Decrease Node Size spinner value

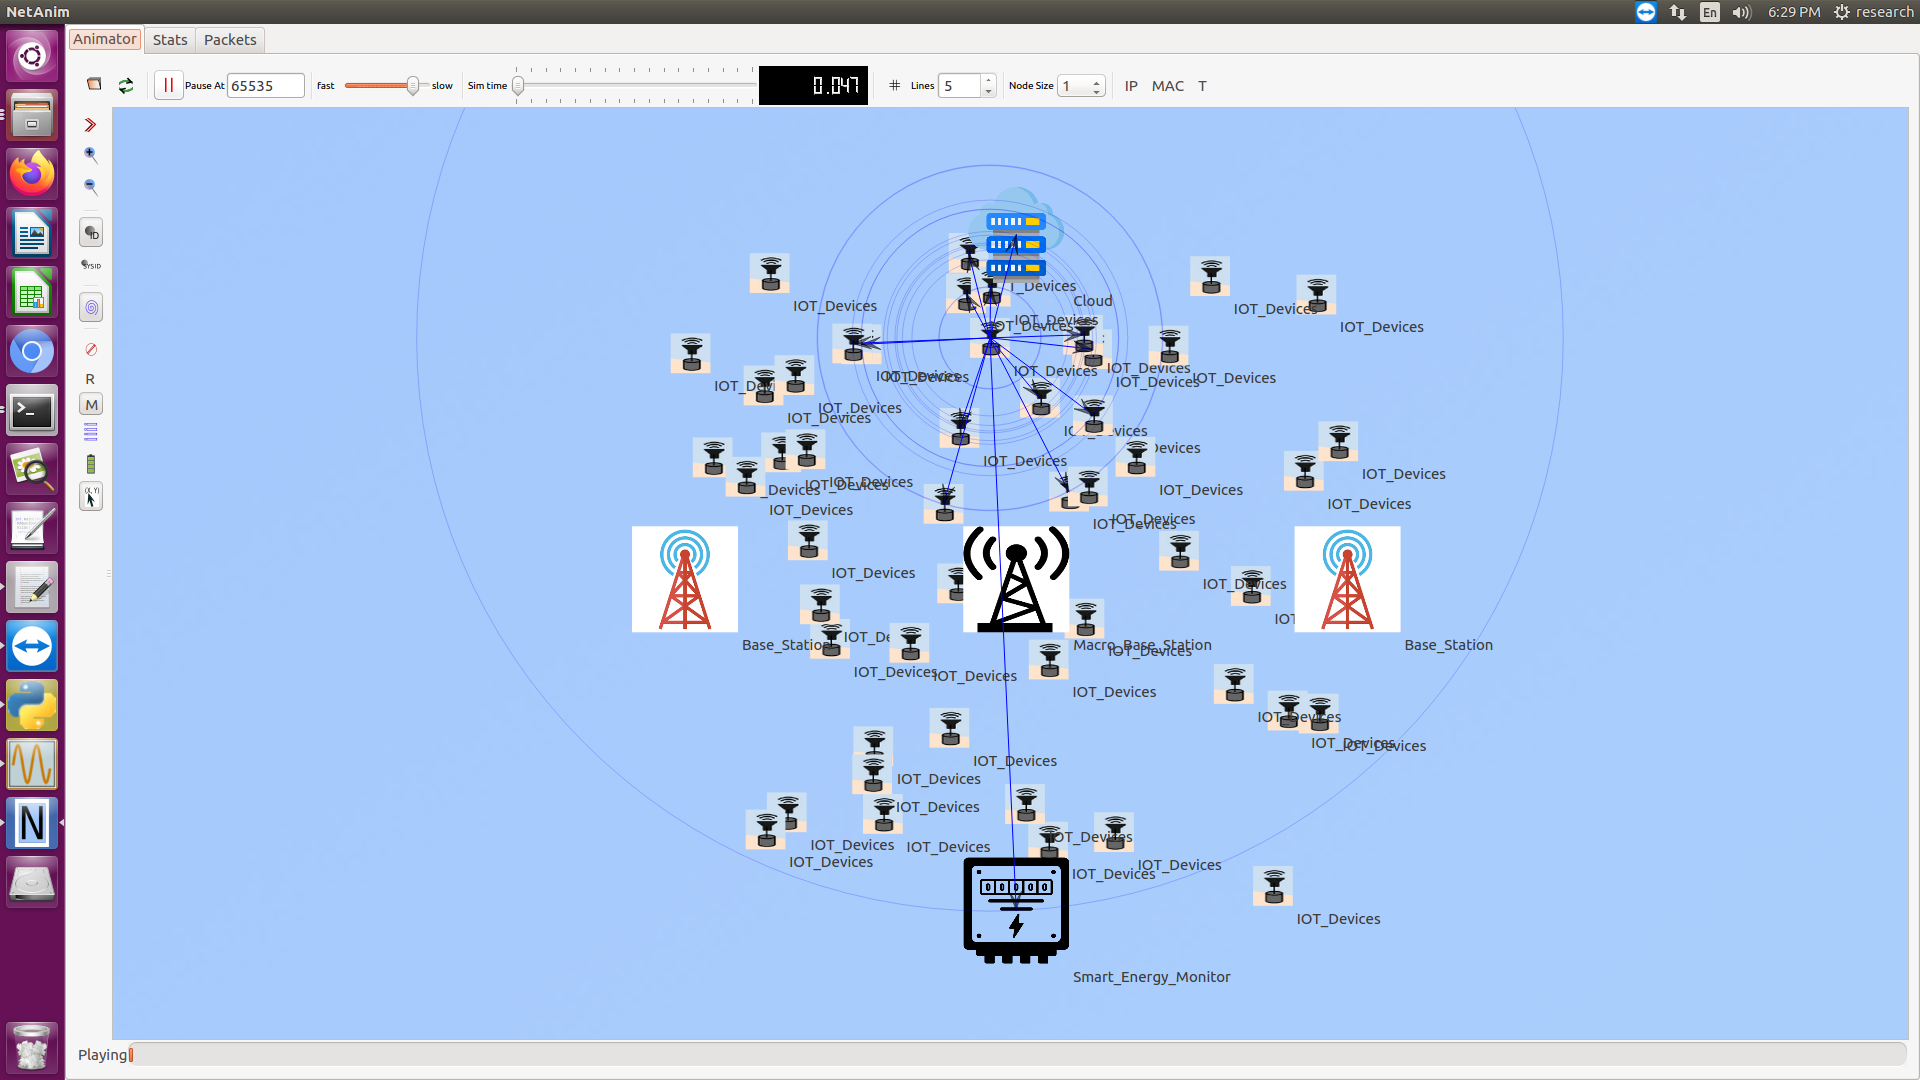tap(1097, 92)
